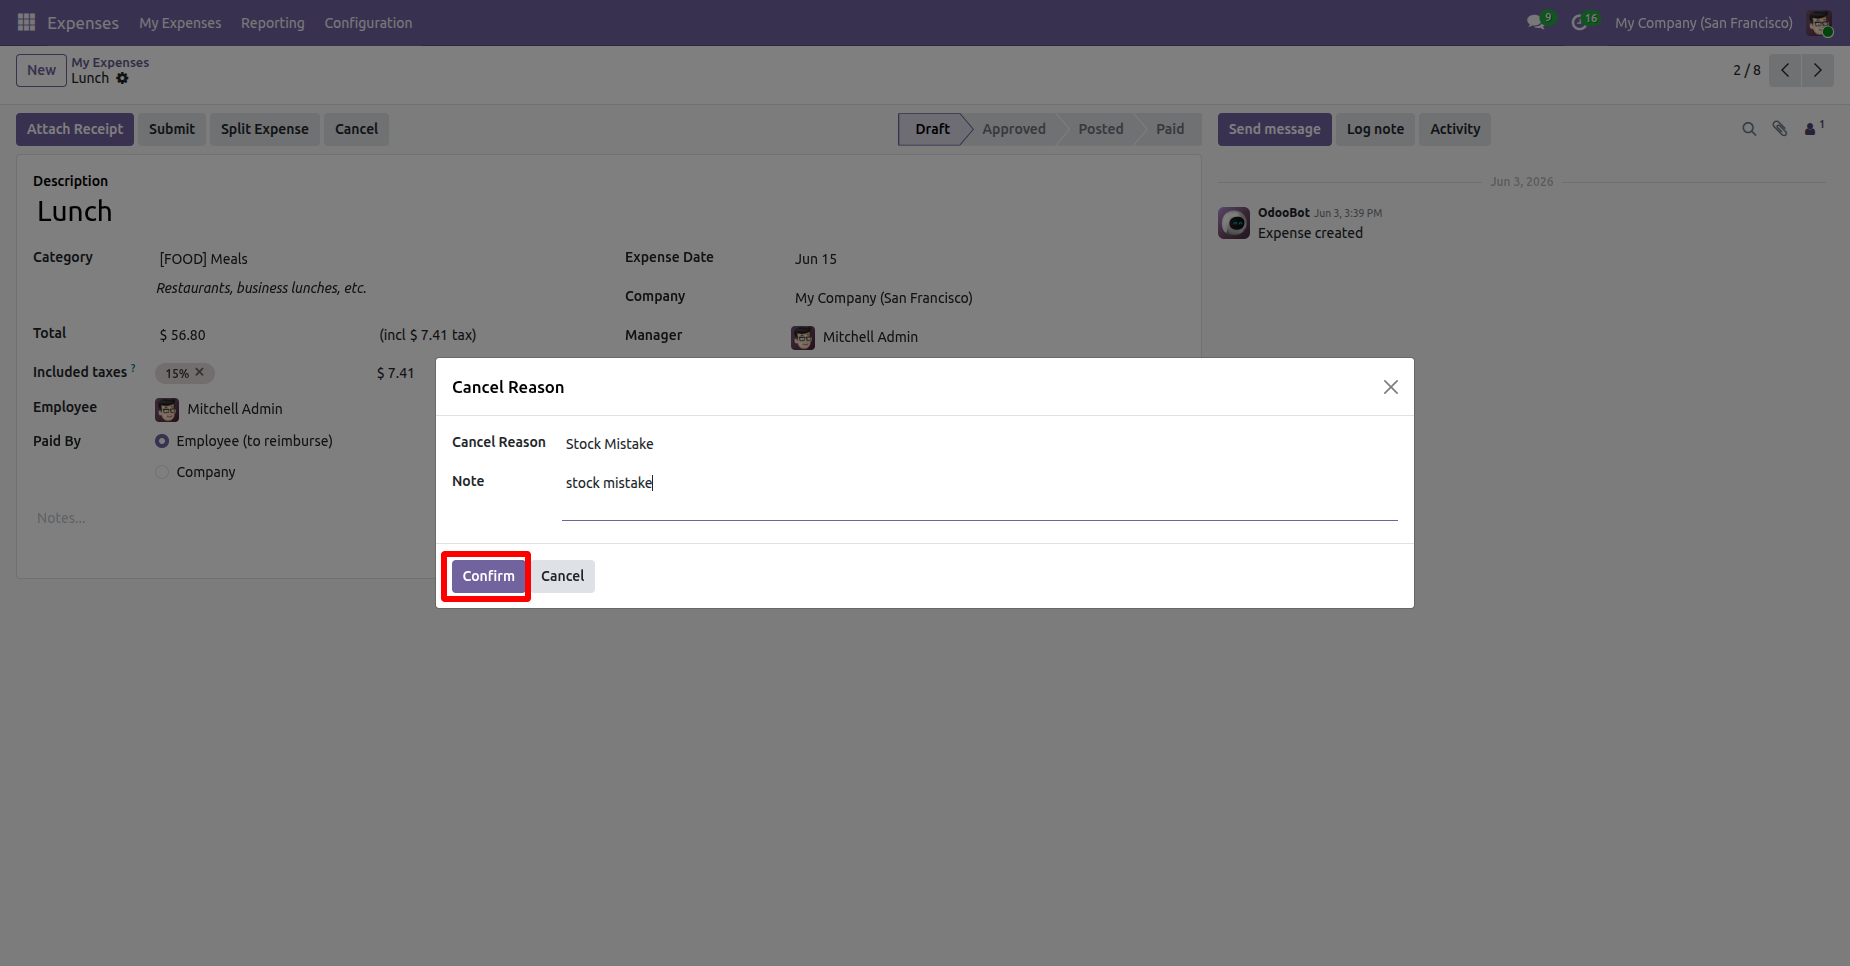Confirm the cancel reason
This screenshot has height=966, width=1850.
click(x=488, y=576)
